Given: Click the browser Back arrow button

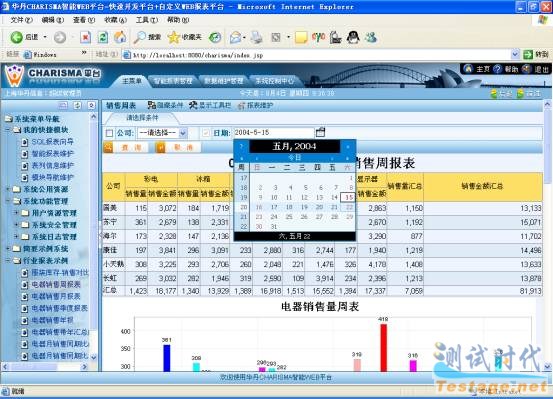Looking at the screenshot, I should point(17,37).
